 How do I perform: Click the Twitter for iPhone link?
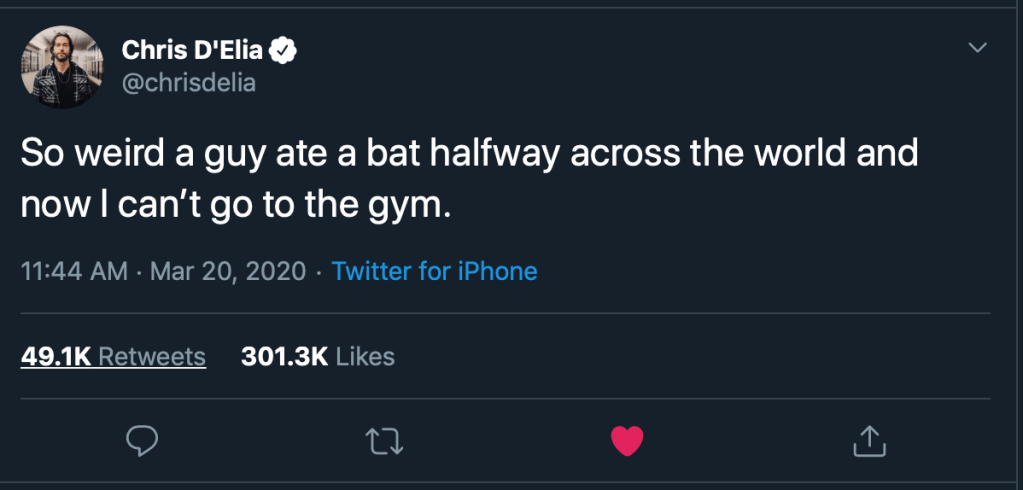tap(434, 271)
